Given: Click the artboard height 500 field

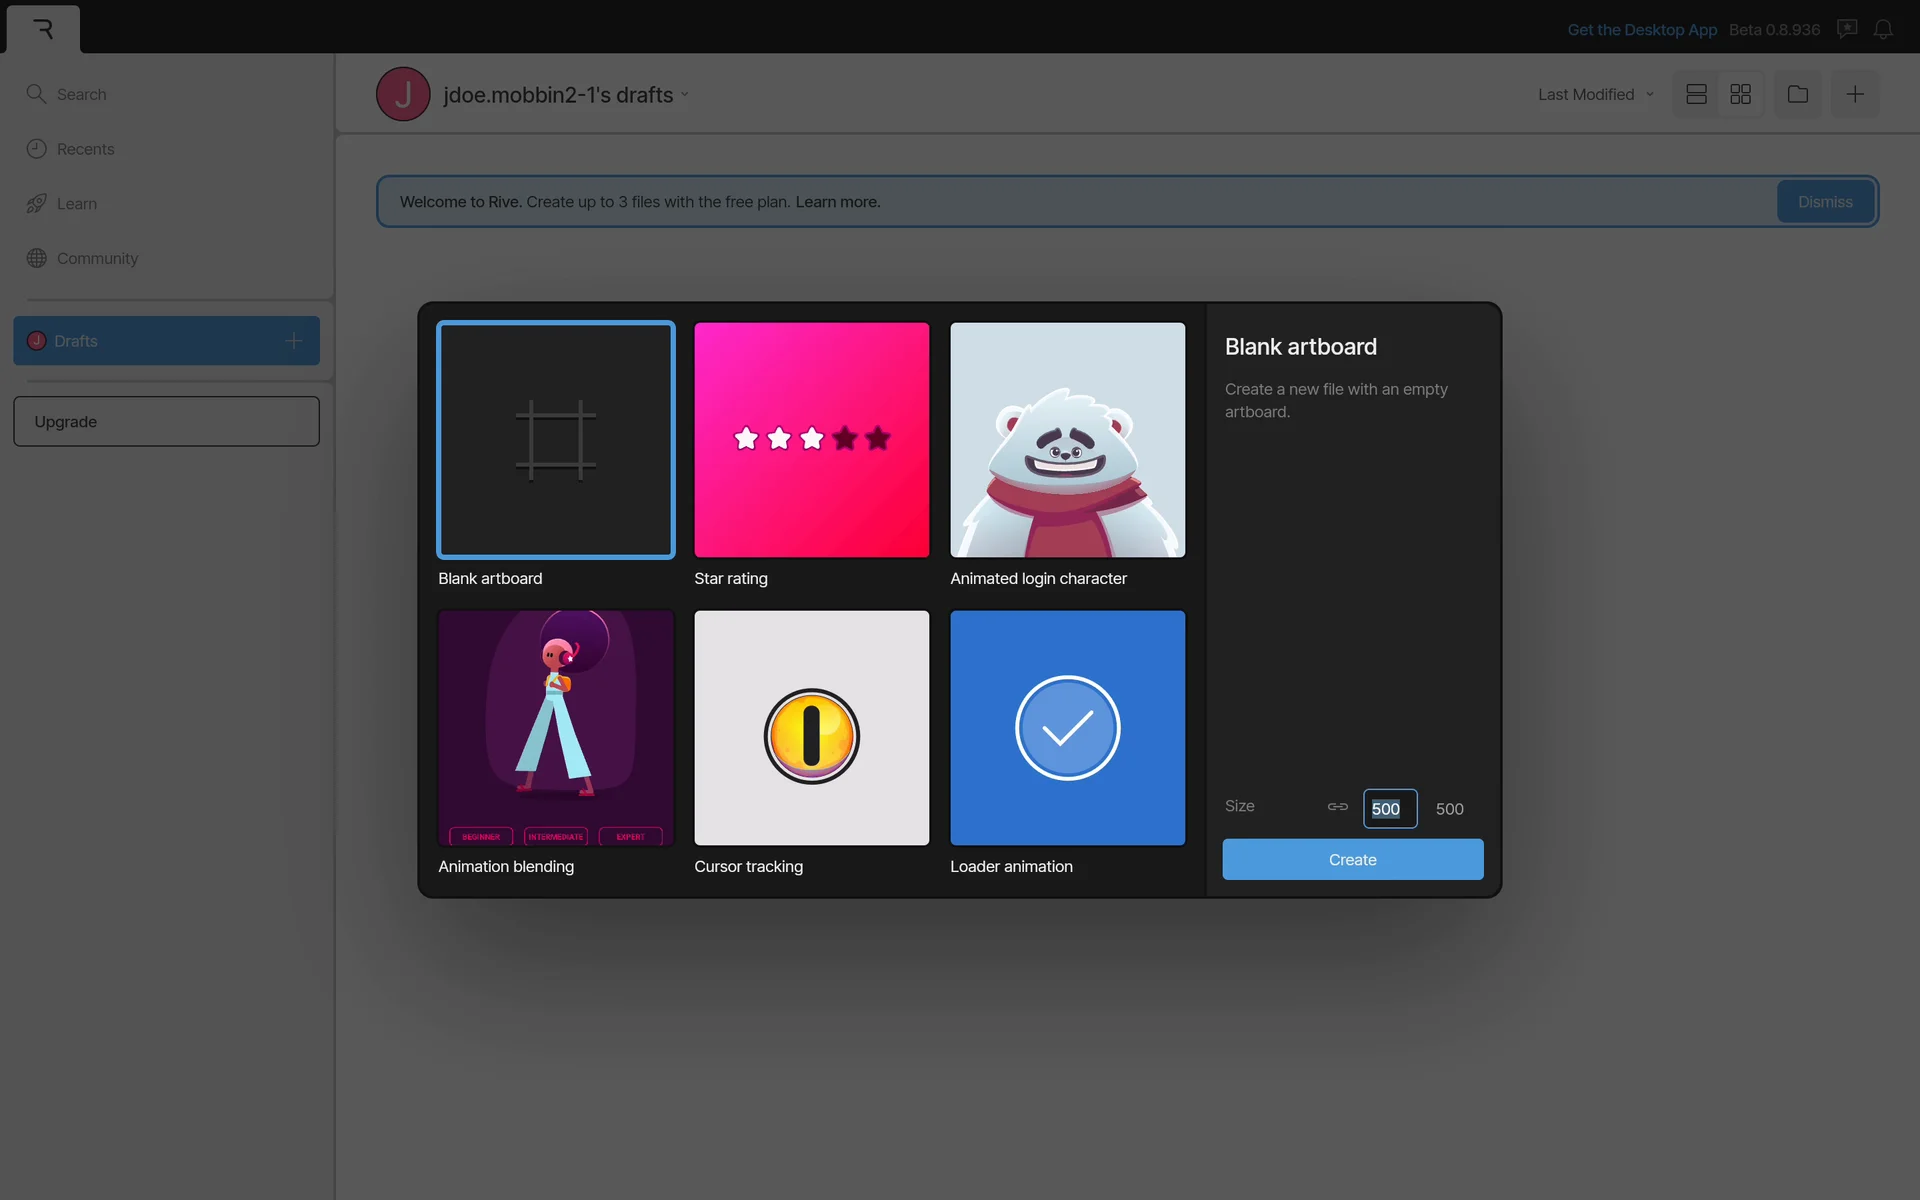Looking at the screenshot, I should (1449, 809).
